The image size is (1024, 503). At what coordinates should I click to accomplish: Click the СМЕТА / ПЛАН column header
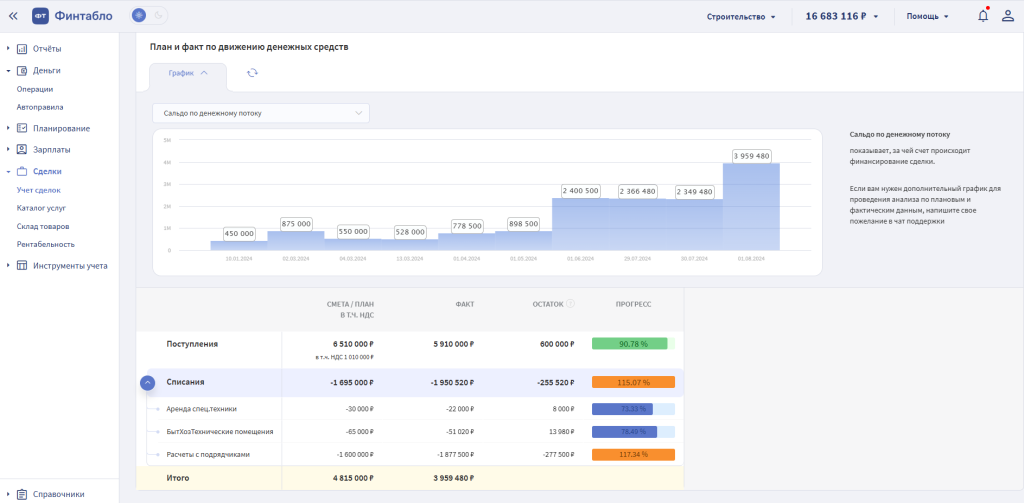pos(351,310)
